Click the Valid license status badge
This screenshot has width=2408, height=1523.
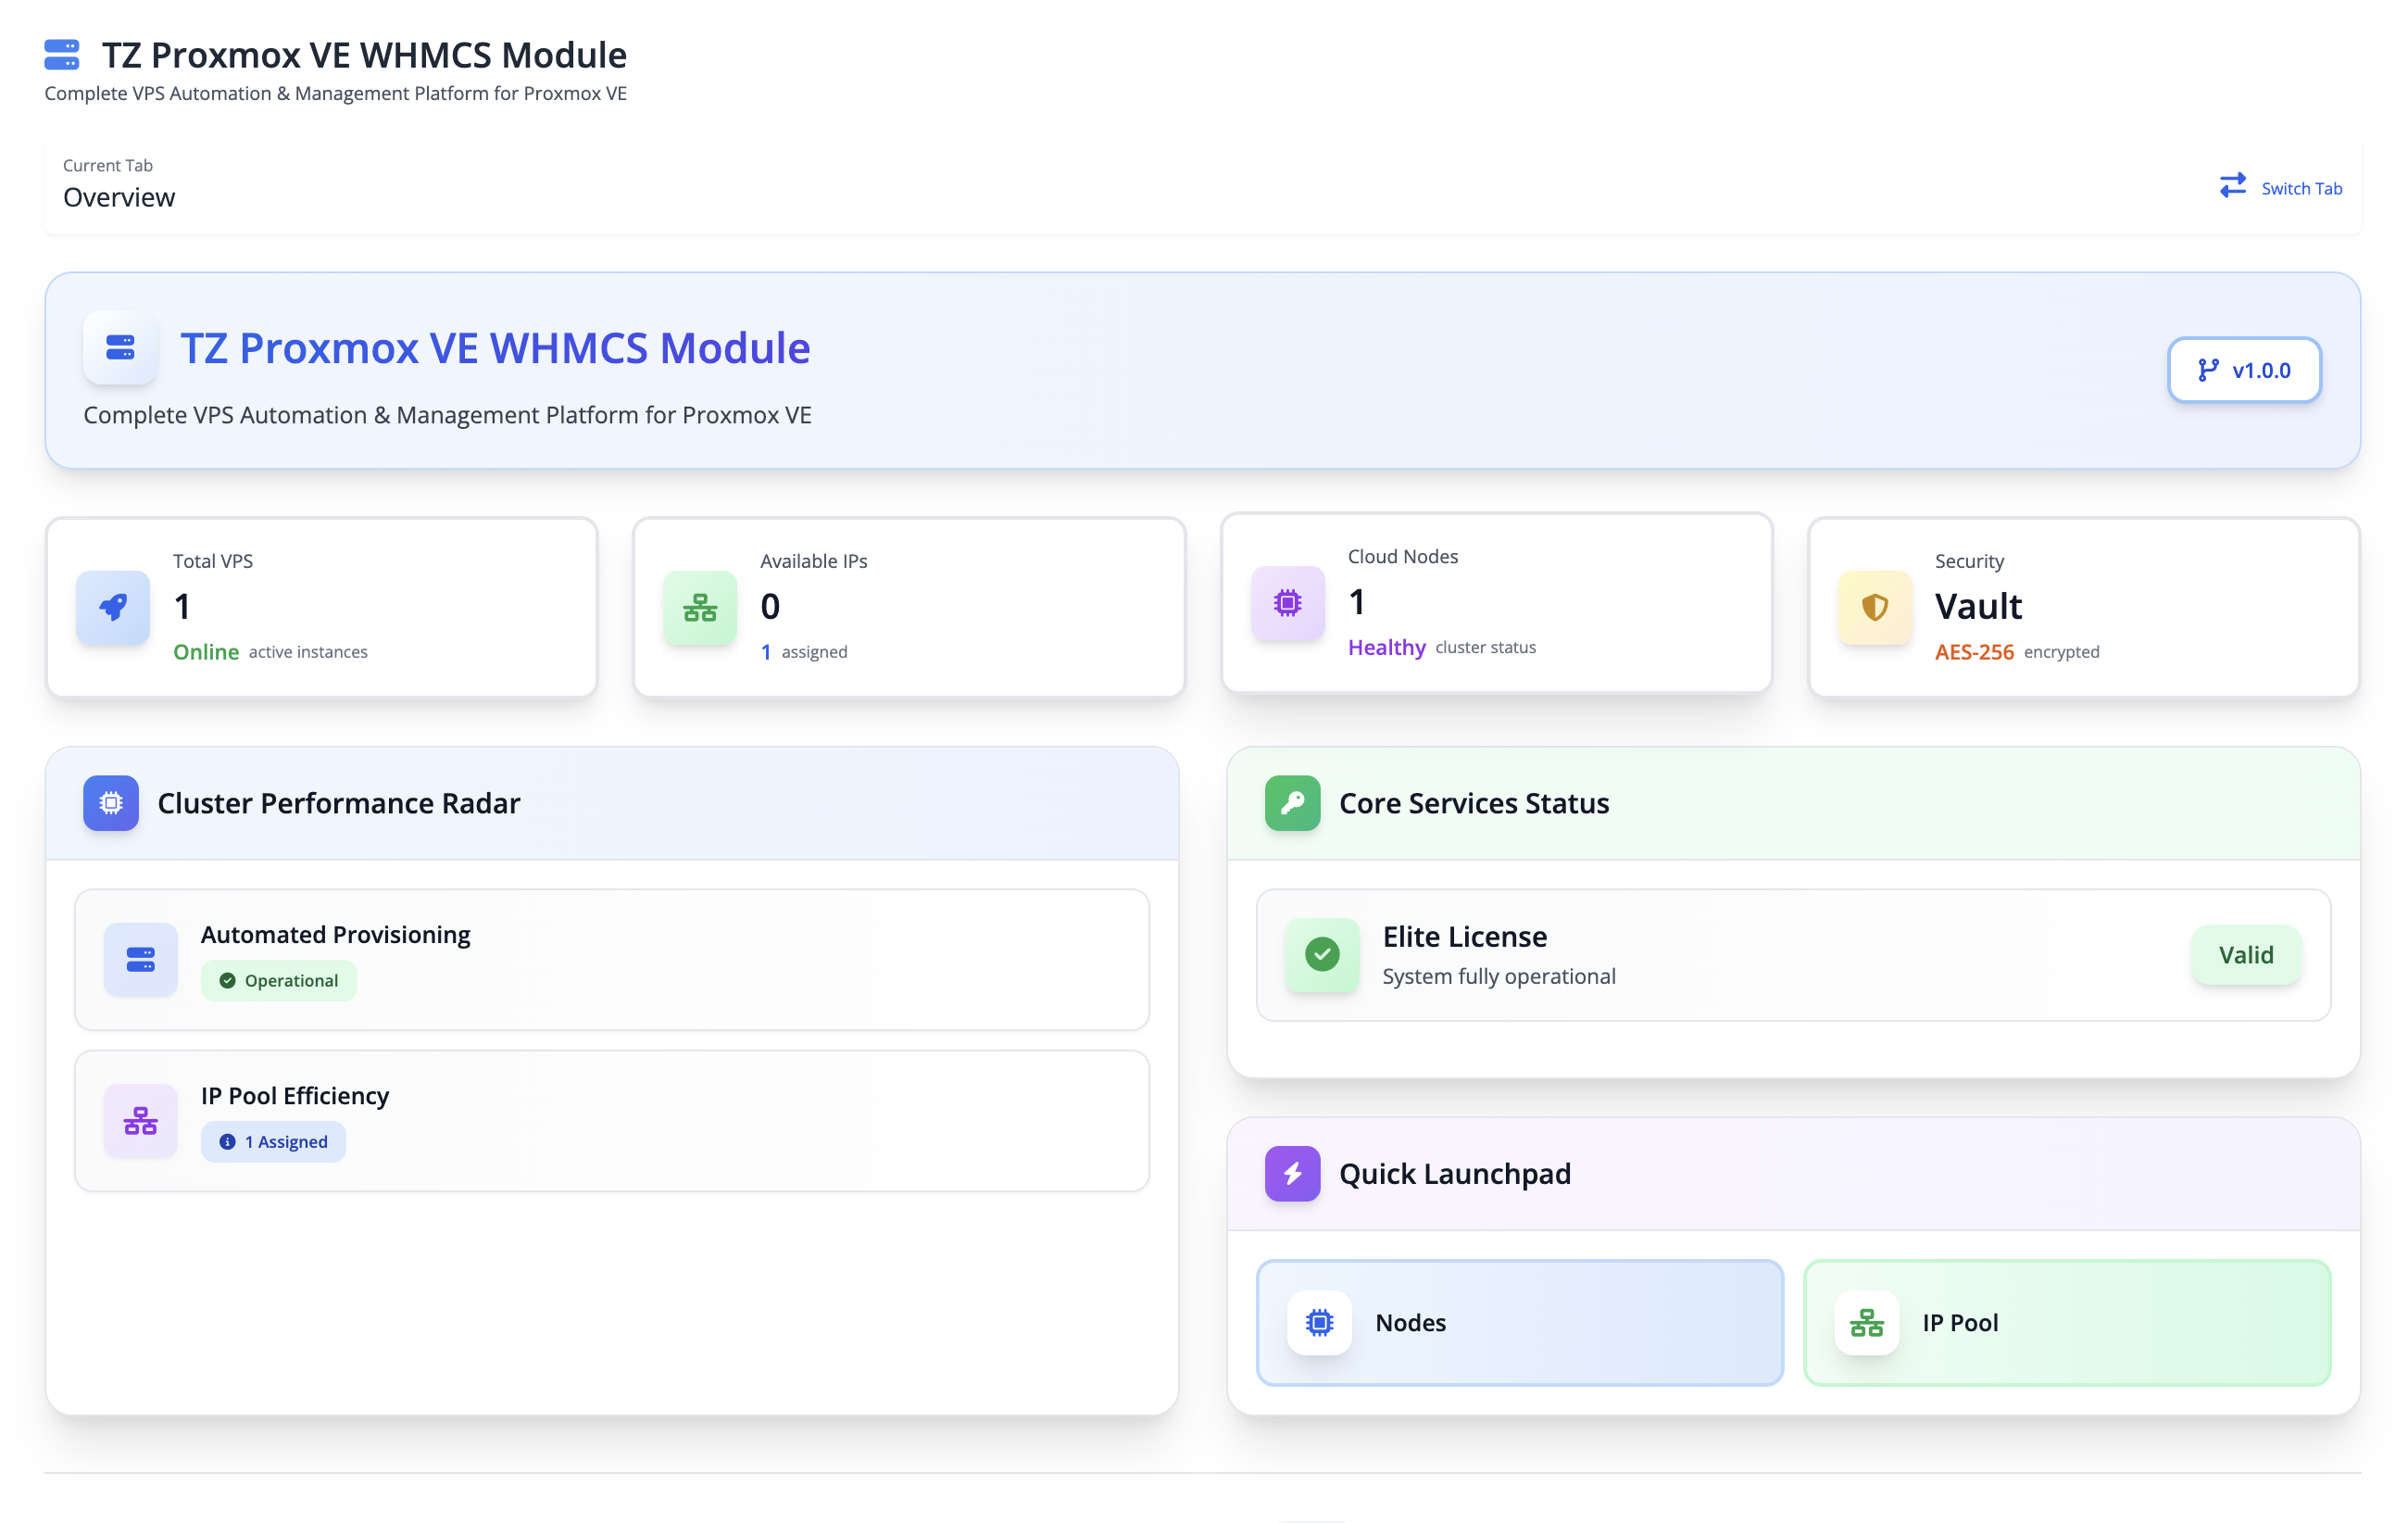click(x=2246, y=955)
